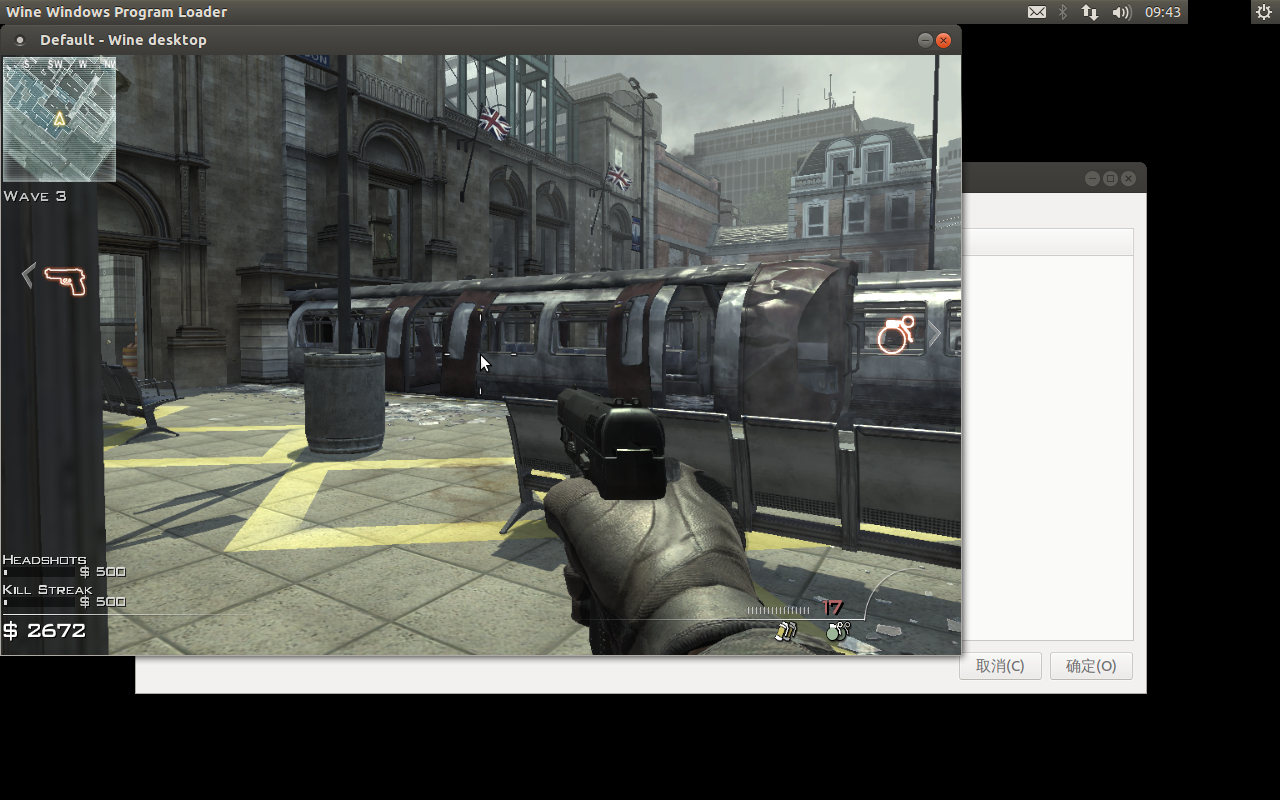
Task: Click the Kill Streak progress bar
Action: point(40,603)
